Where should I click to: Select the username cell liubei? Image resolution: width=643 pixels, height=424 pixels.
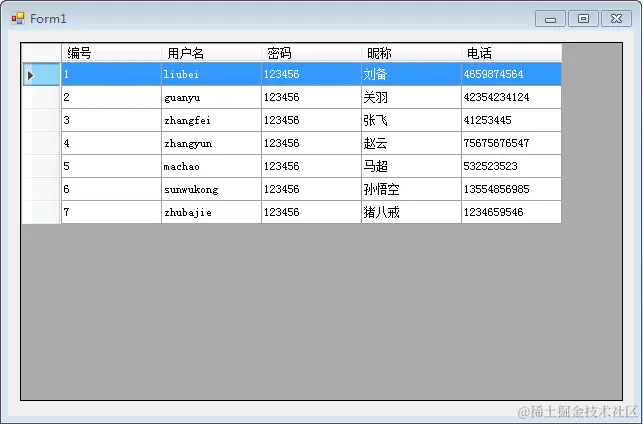tap(211, 74)
